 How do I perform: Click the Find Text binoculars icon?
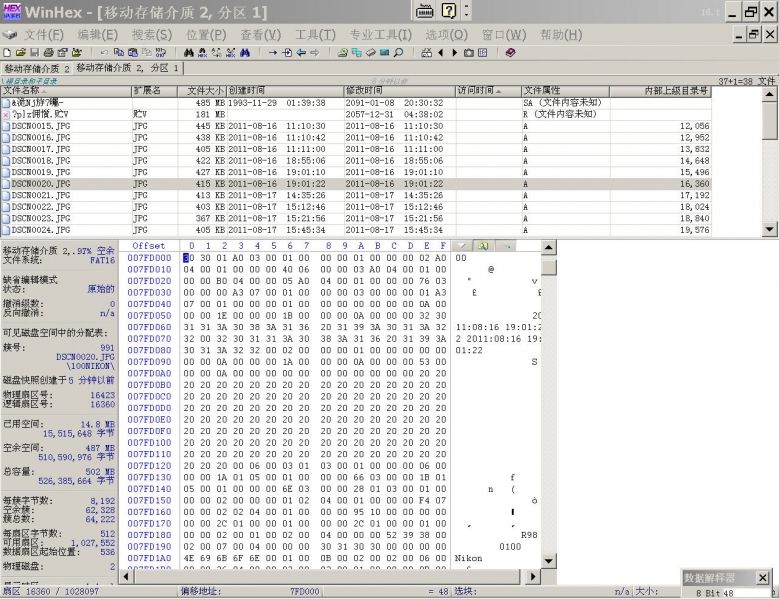pos(190,52)
